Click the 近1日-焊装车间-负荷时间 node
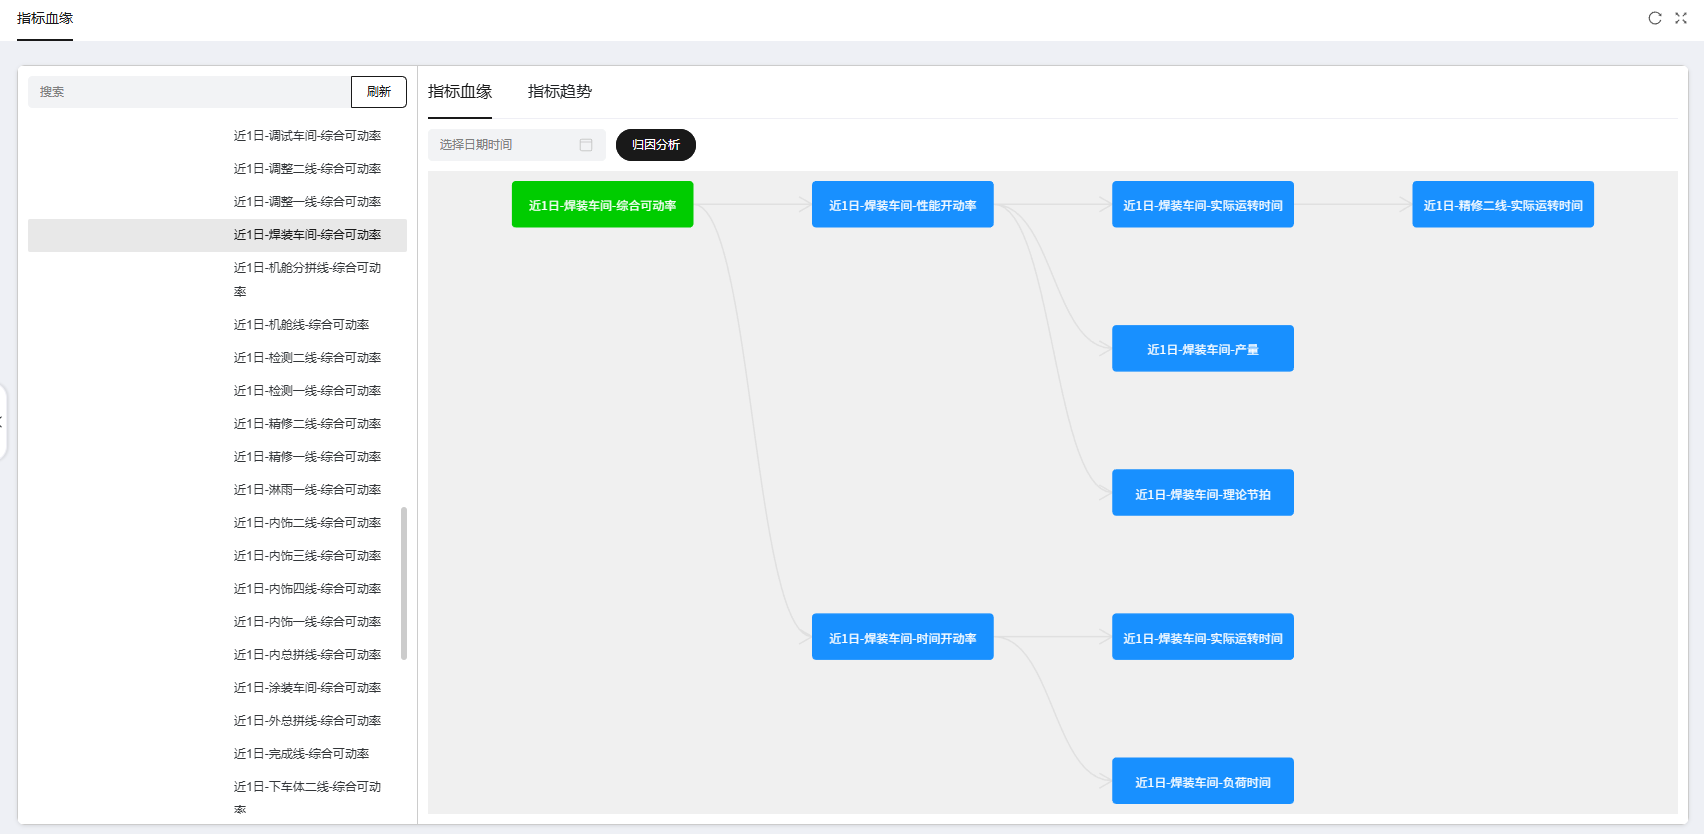 coord(1202,781)
